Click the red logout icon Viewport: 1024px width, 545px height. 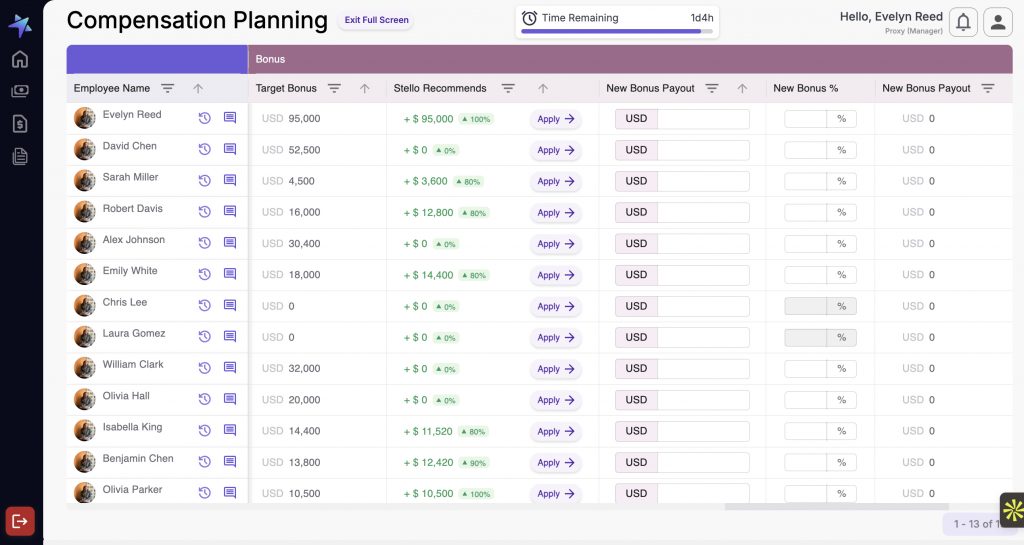click(20, 521)
